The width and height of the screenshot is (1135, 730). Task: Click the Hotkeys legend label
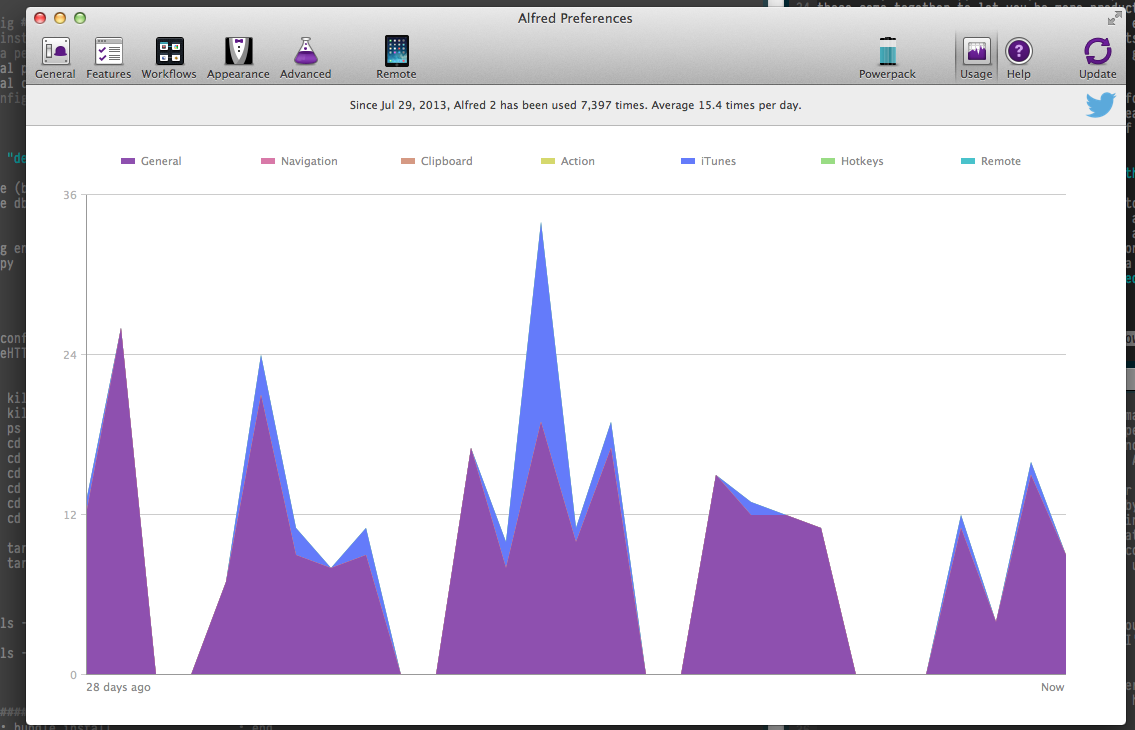click(862, 161)
